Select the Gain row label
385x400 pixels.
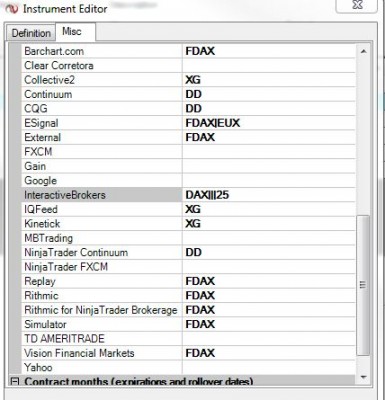pos(102,166)
